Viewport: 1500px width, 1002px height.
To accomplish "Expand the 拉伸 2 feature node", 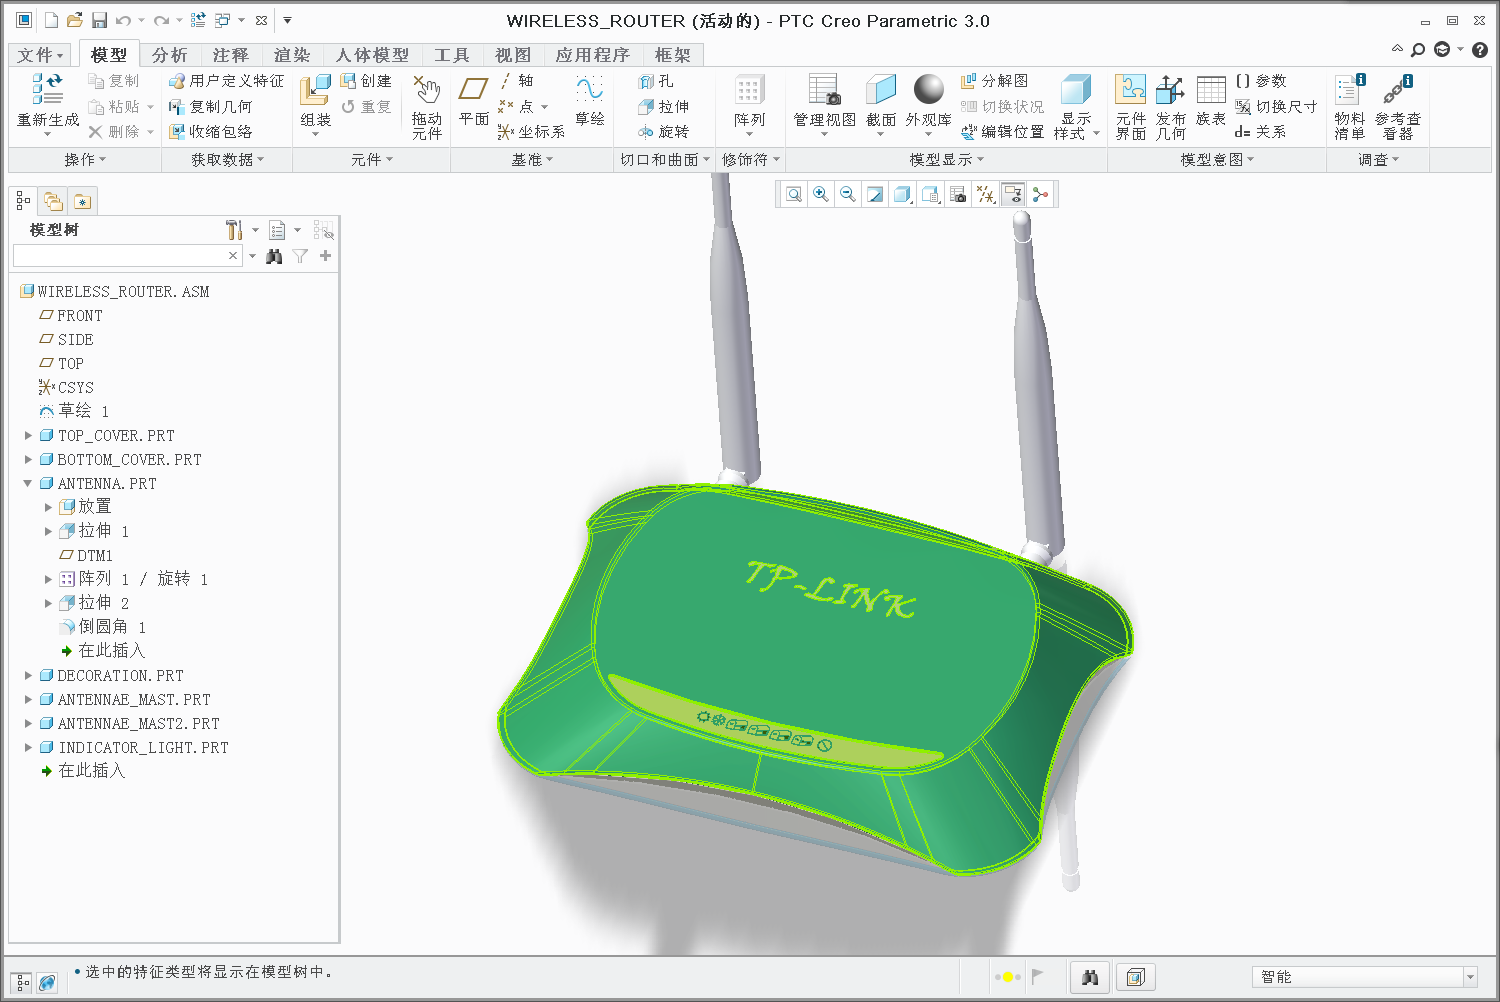I will tap(48, 603).
